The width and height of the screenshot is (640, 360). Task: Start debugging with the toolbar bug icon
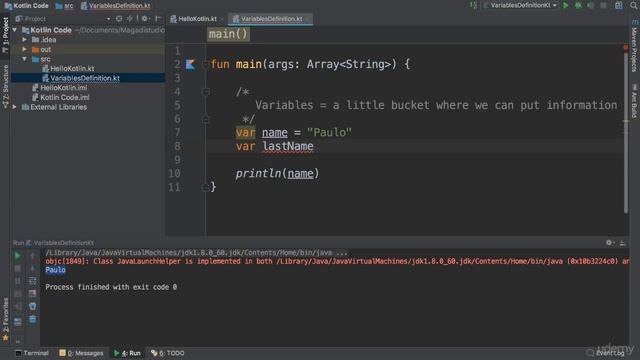click(x=578, y=6)
